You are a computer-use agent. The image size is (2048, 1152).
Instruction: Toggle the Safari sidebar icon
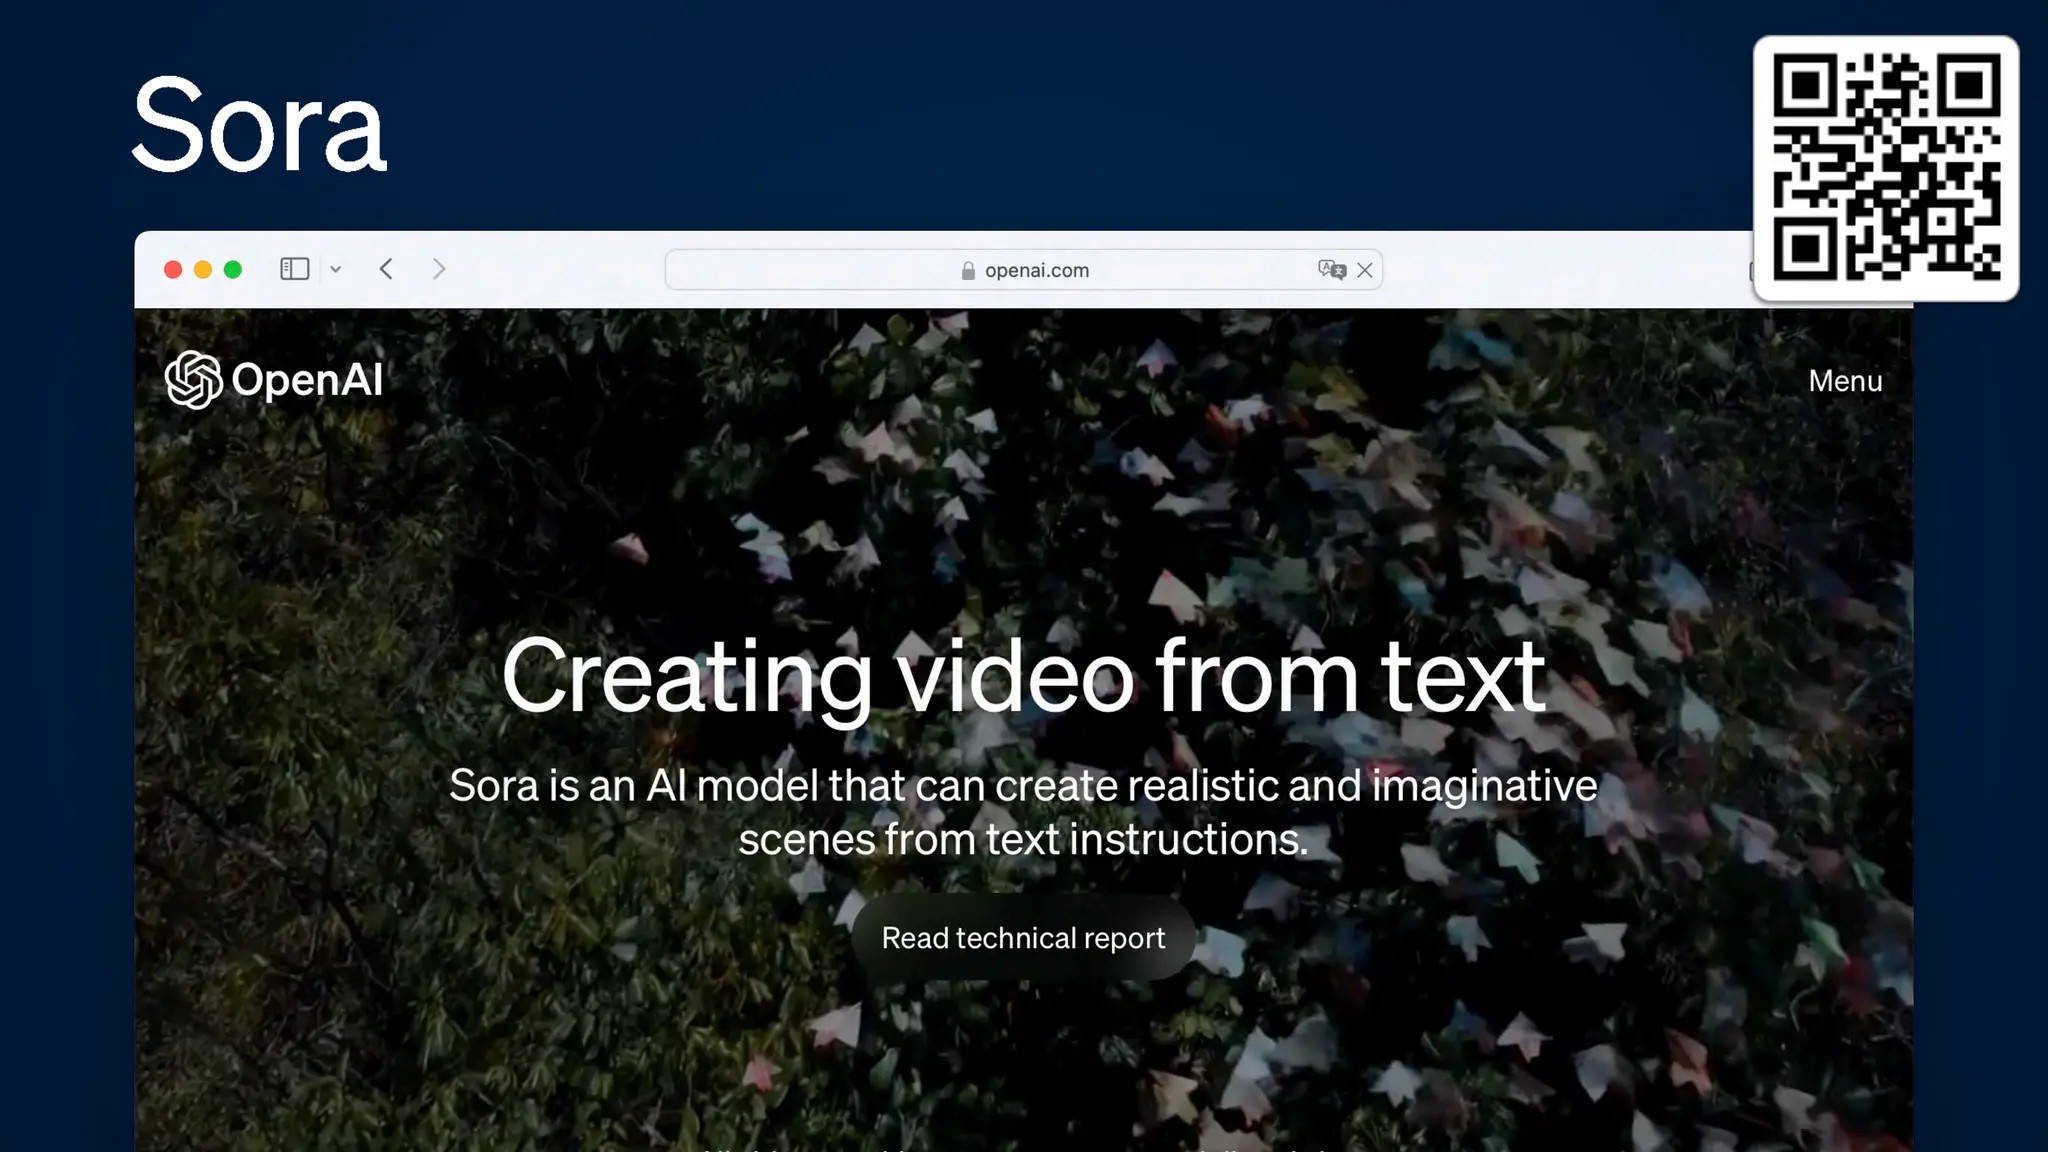(x=294, y=269)
